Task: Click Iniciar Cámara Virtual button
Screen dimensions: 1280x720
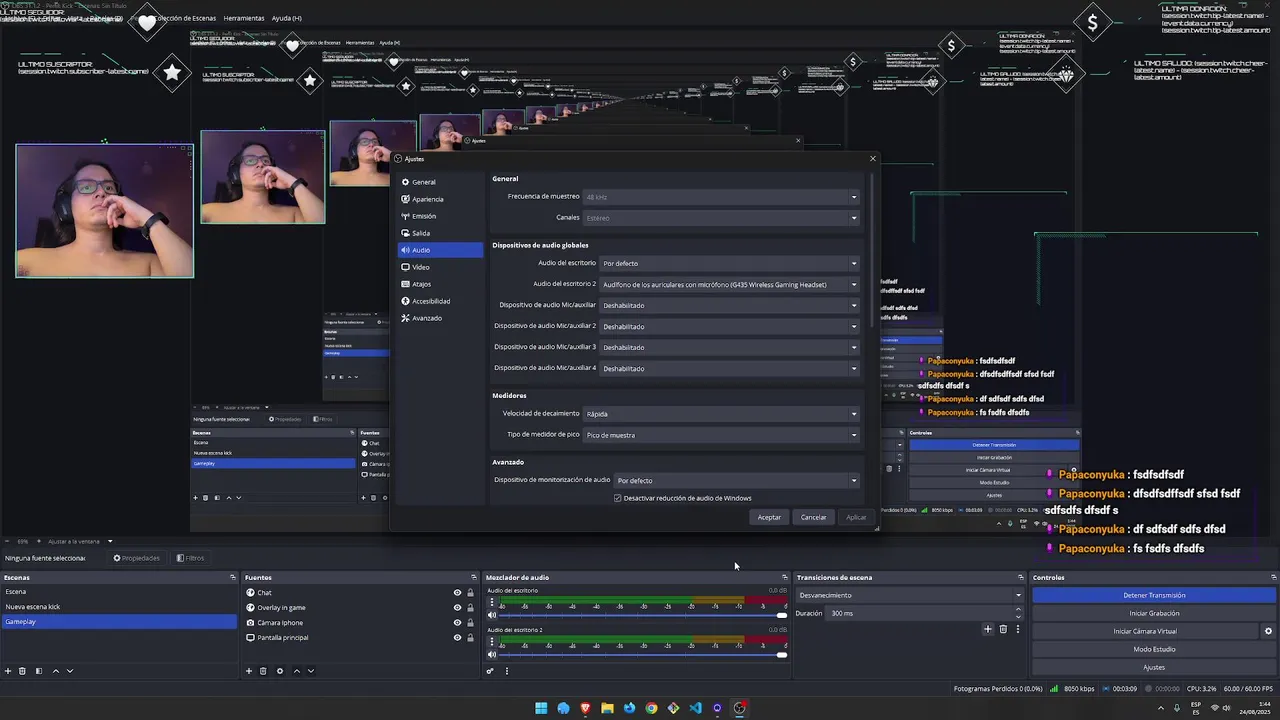Action: click(x=1145, y=631)
